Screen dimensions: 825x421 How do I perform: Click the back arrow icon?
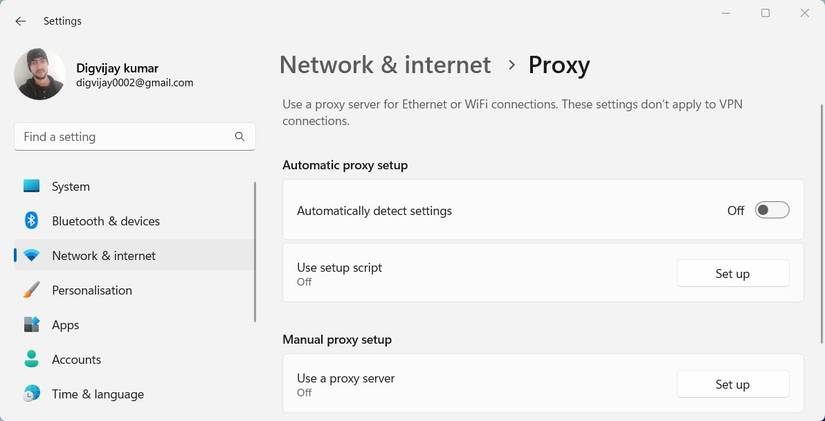pyautogui.click(x=21, y=21)
